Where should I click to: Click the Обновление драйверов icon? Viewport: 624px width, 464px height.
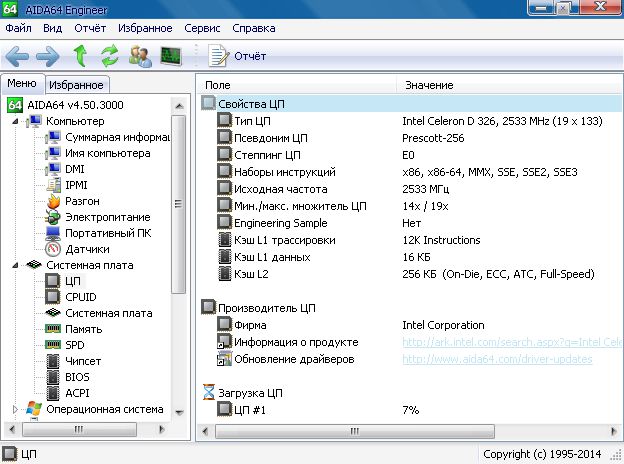pyautogui.click(x=224, y=359)
